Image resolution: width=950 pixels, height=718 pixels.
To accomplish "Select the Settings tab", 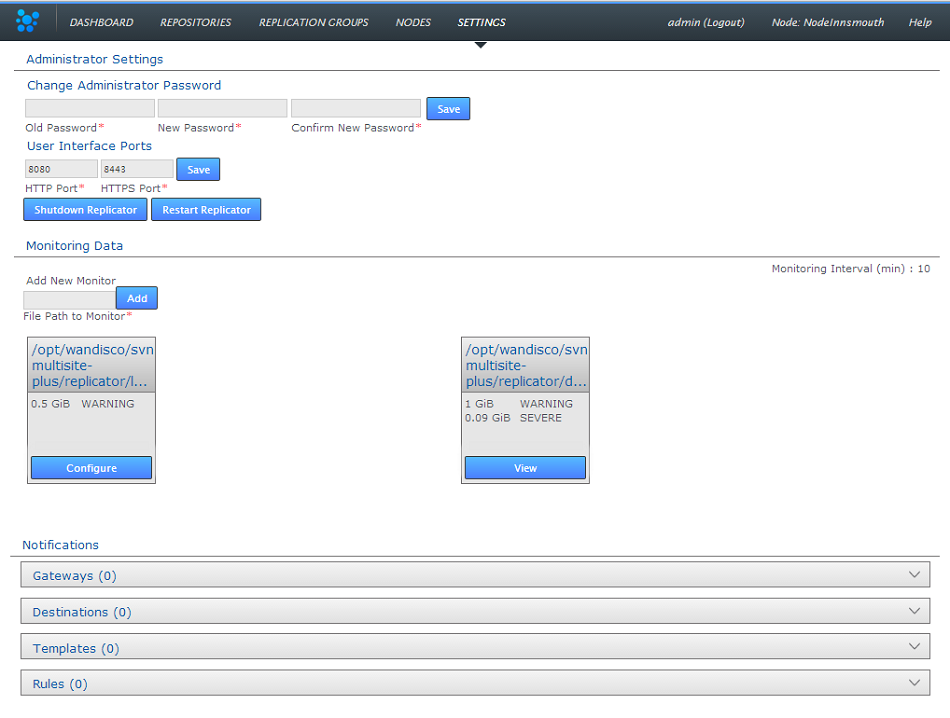I will [481, 22].
